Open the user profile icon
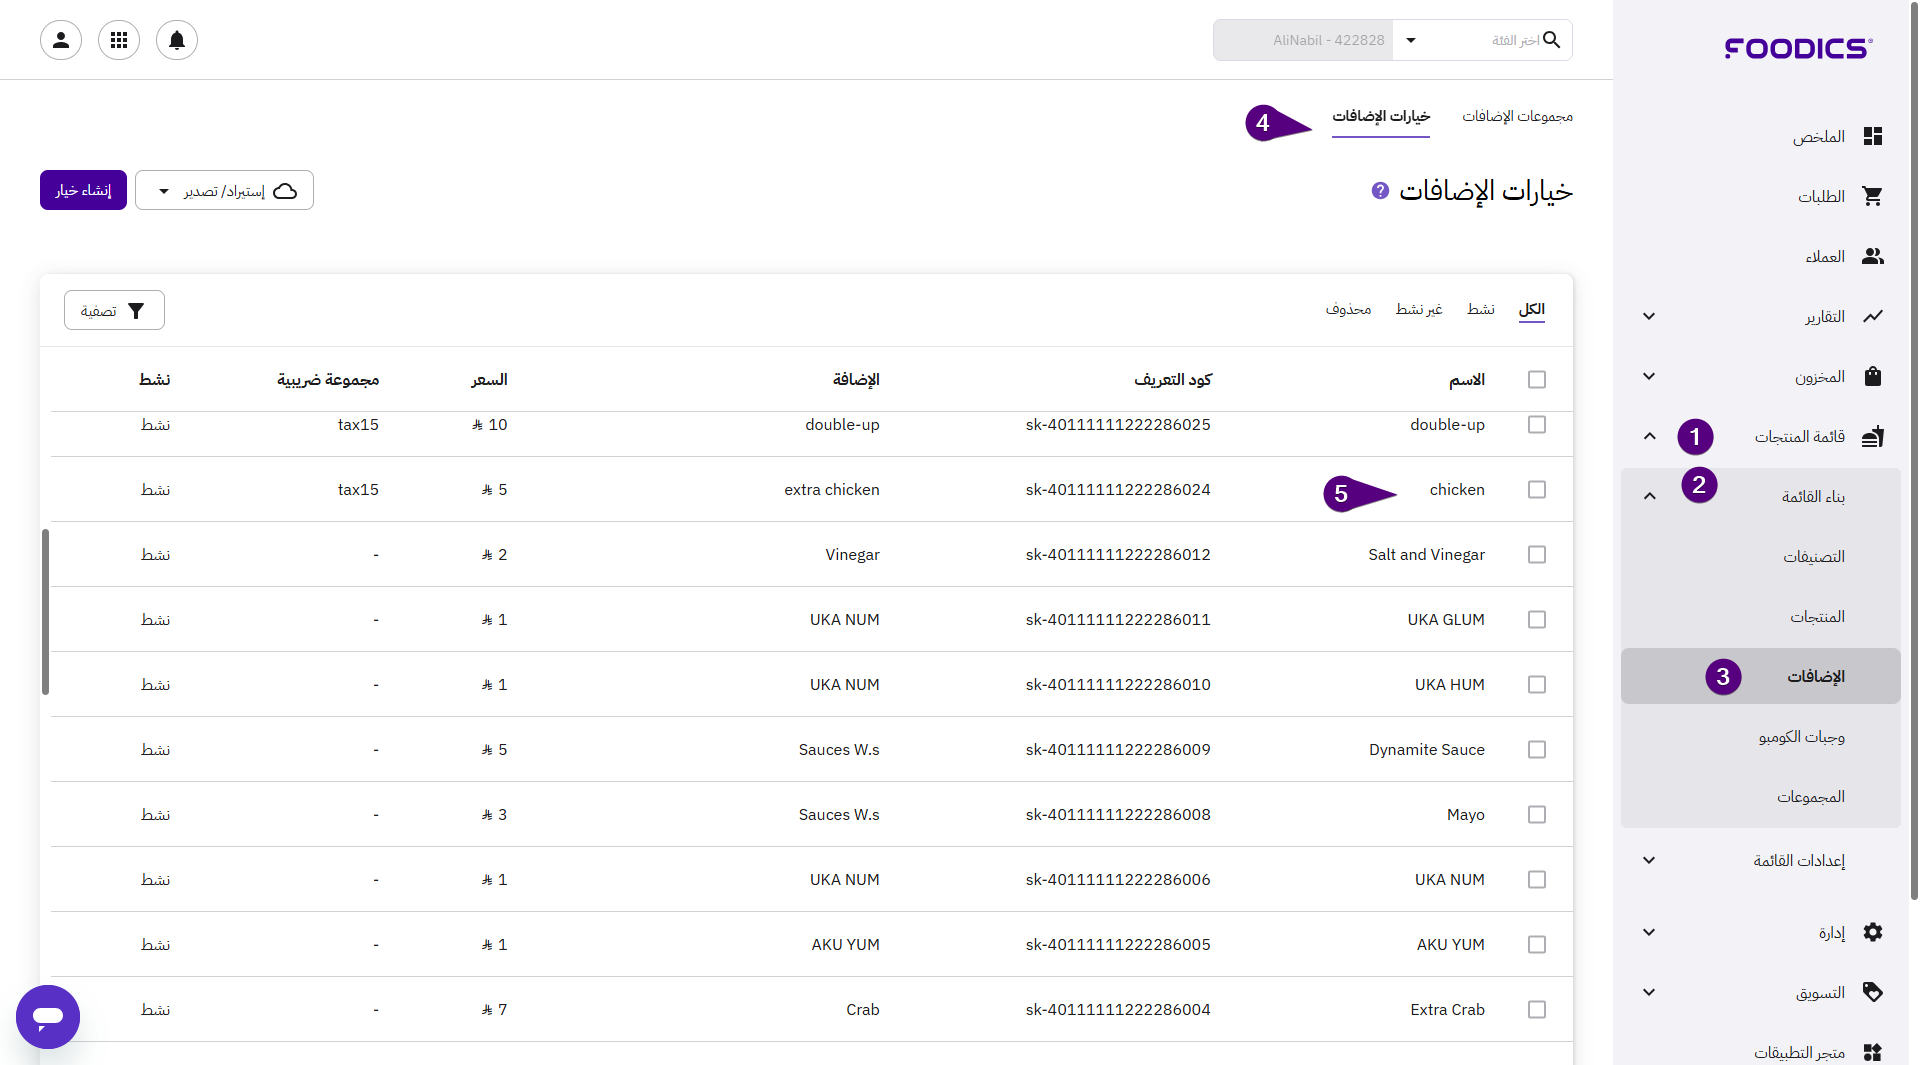1920x1065 pixels. (x=61, y=40)
